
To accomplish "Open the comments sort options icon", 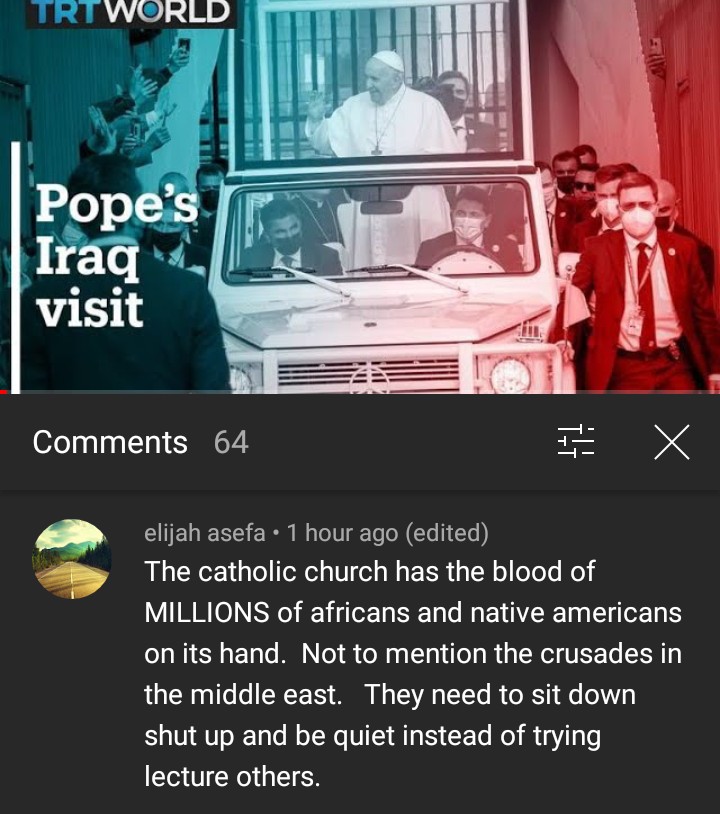I will click(576, 442).
